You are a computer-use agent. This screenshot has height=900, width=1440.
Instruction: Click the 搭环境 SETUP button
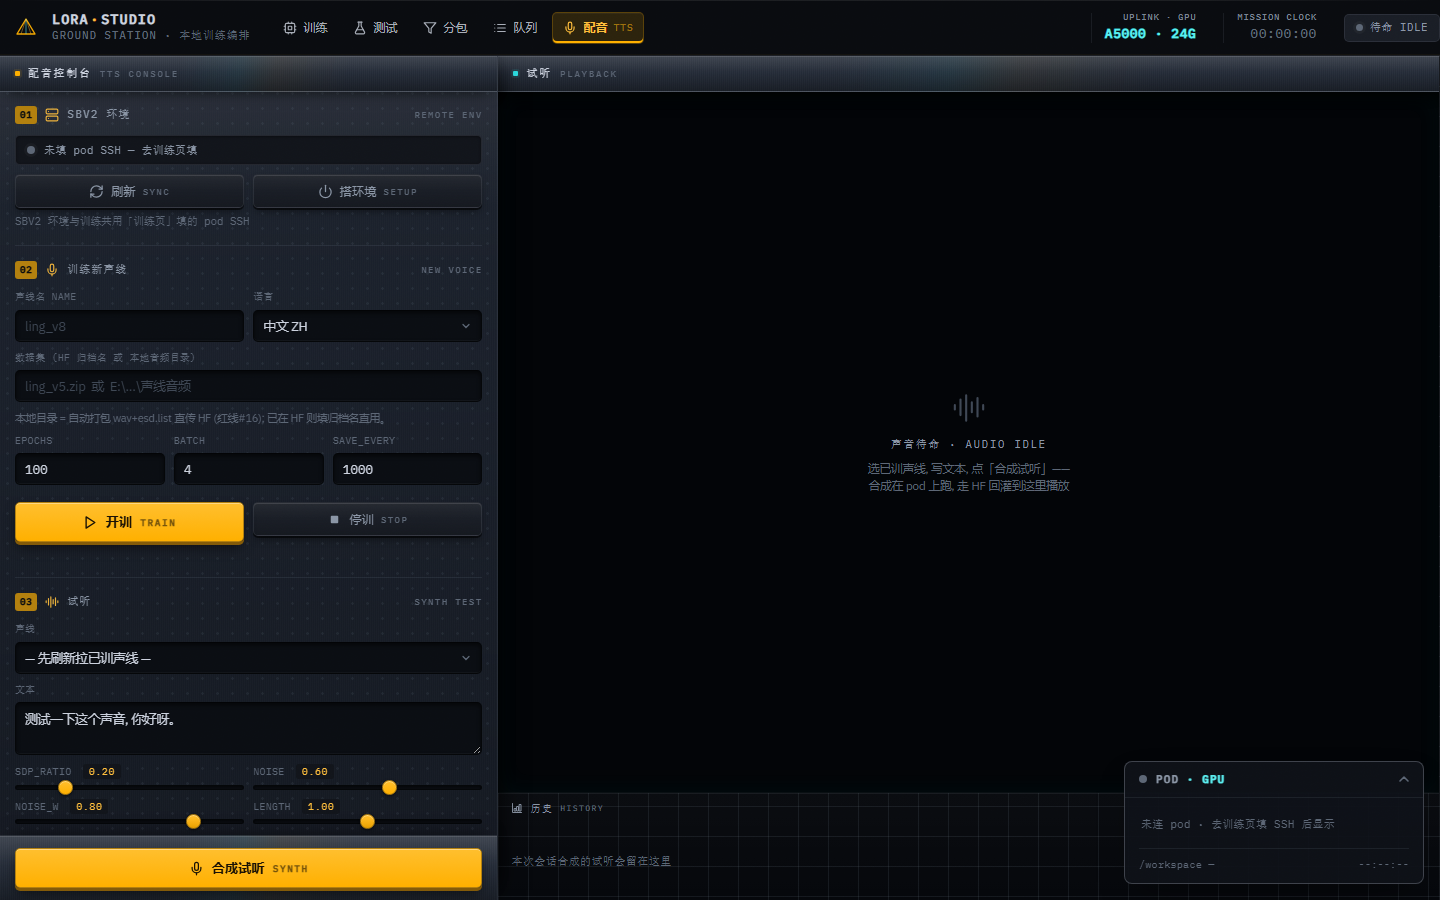tap(367, 192)
